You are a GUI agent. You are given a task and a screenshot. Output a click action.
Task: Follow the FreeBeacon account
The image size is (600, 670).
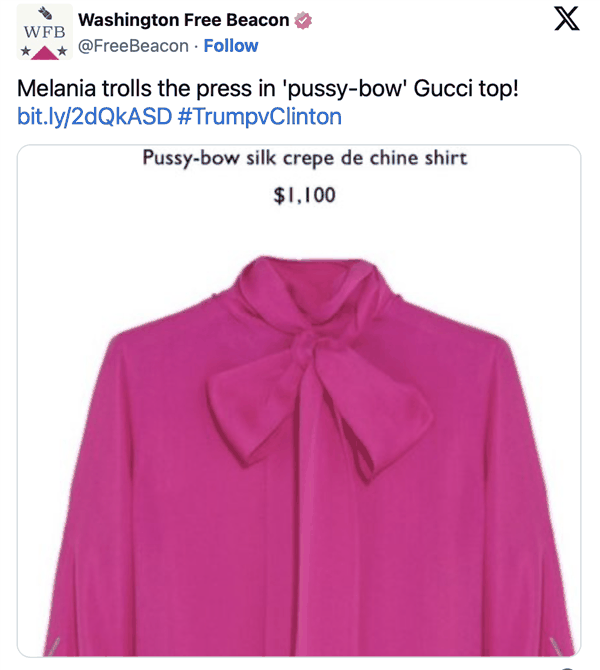point(231,46)
